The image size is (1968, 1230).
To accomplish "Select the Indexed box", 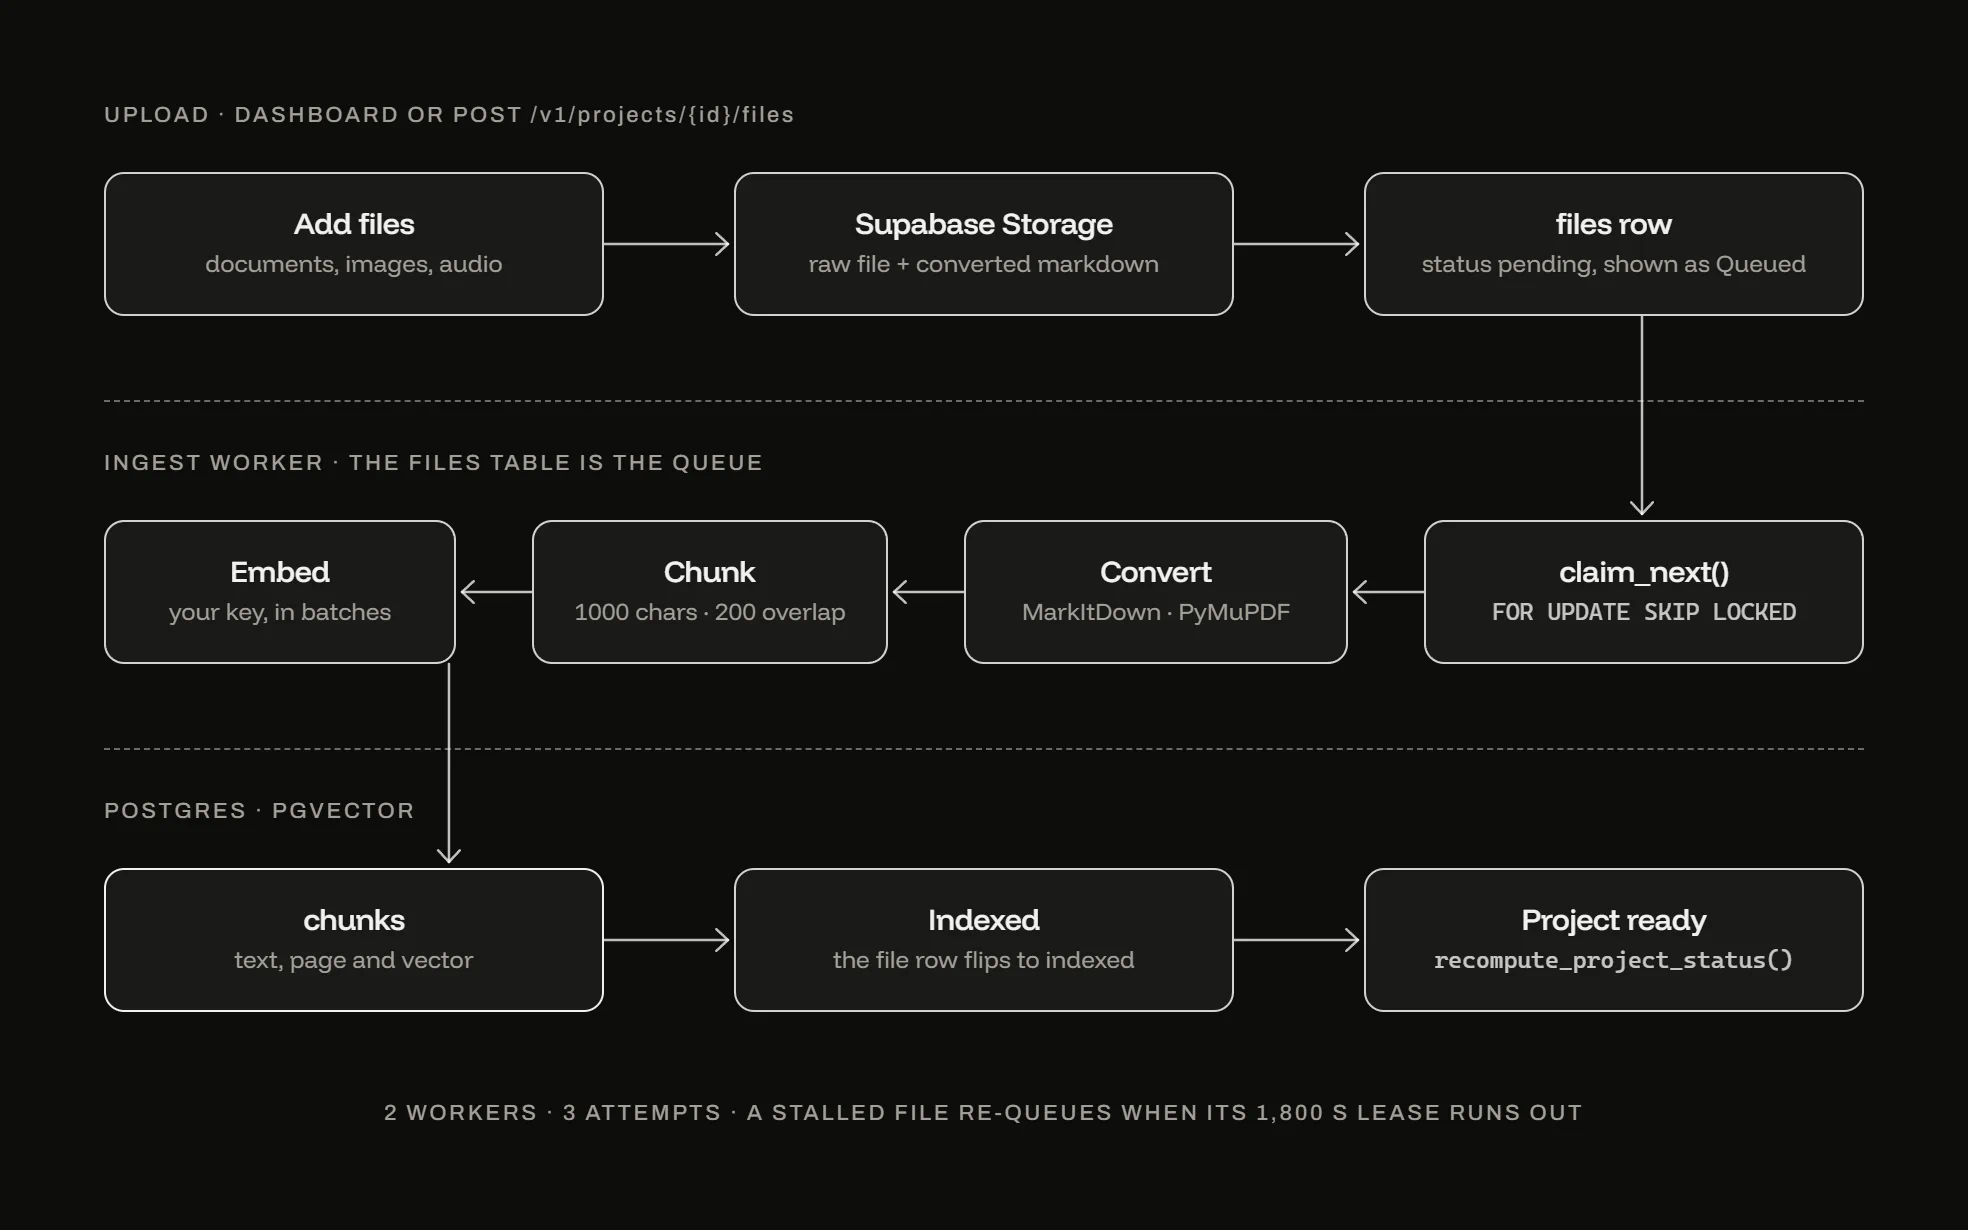I will coord(984,940).
